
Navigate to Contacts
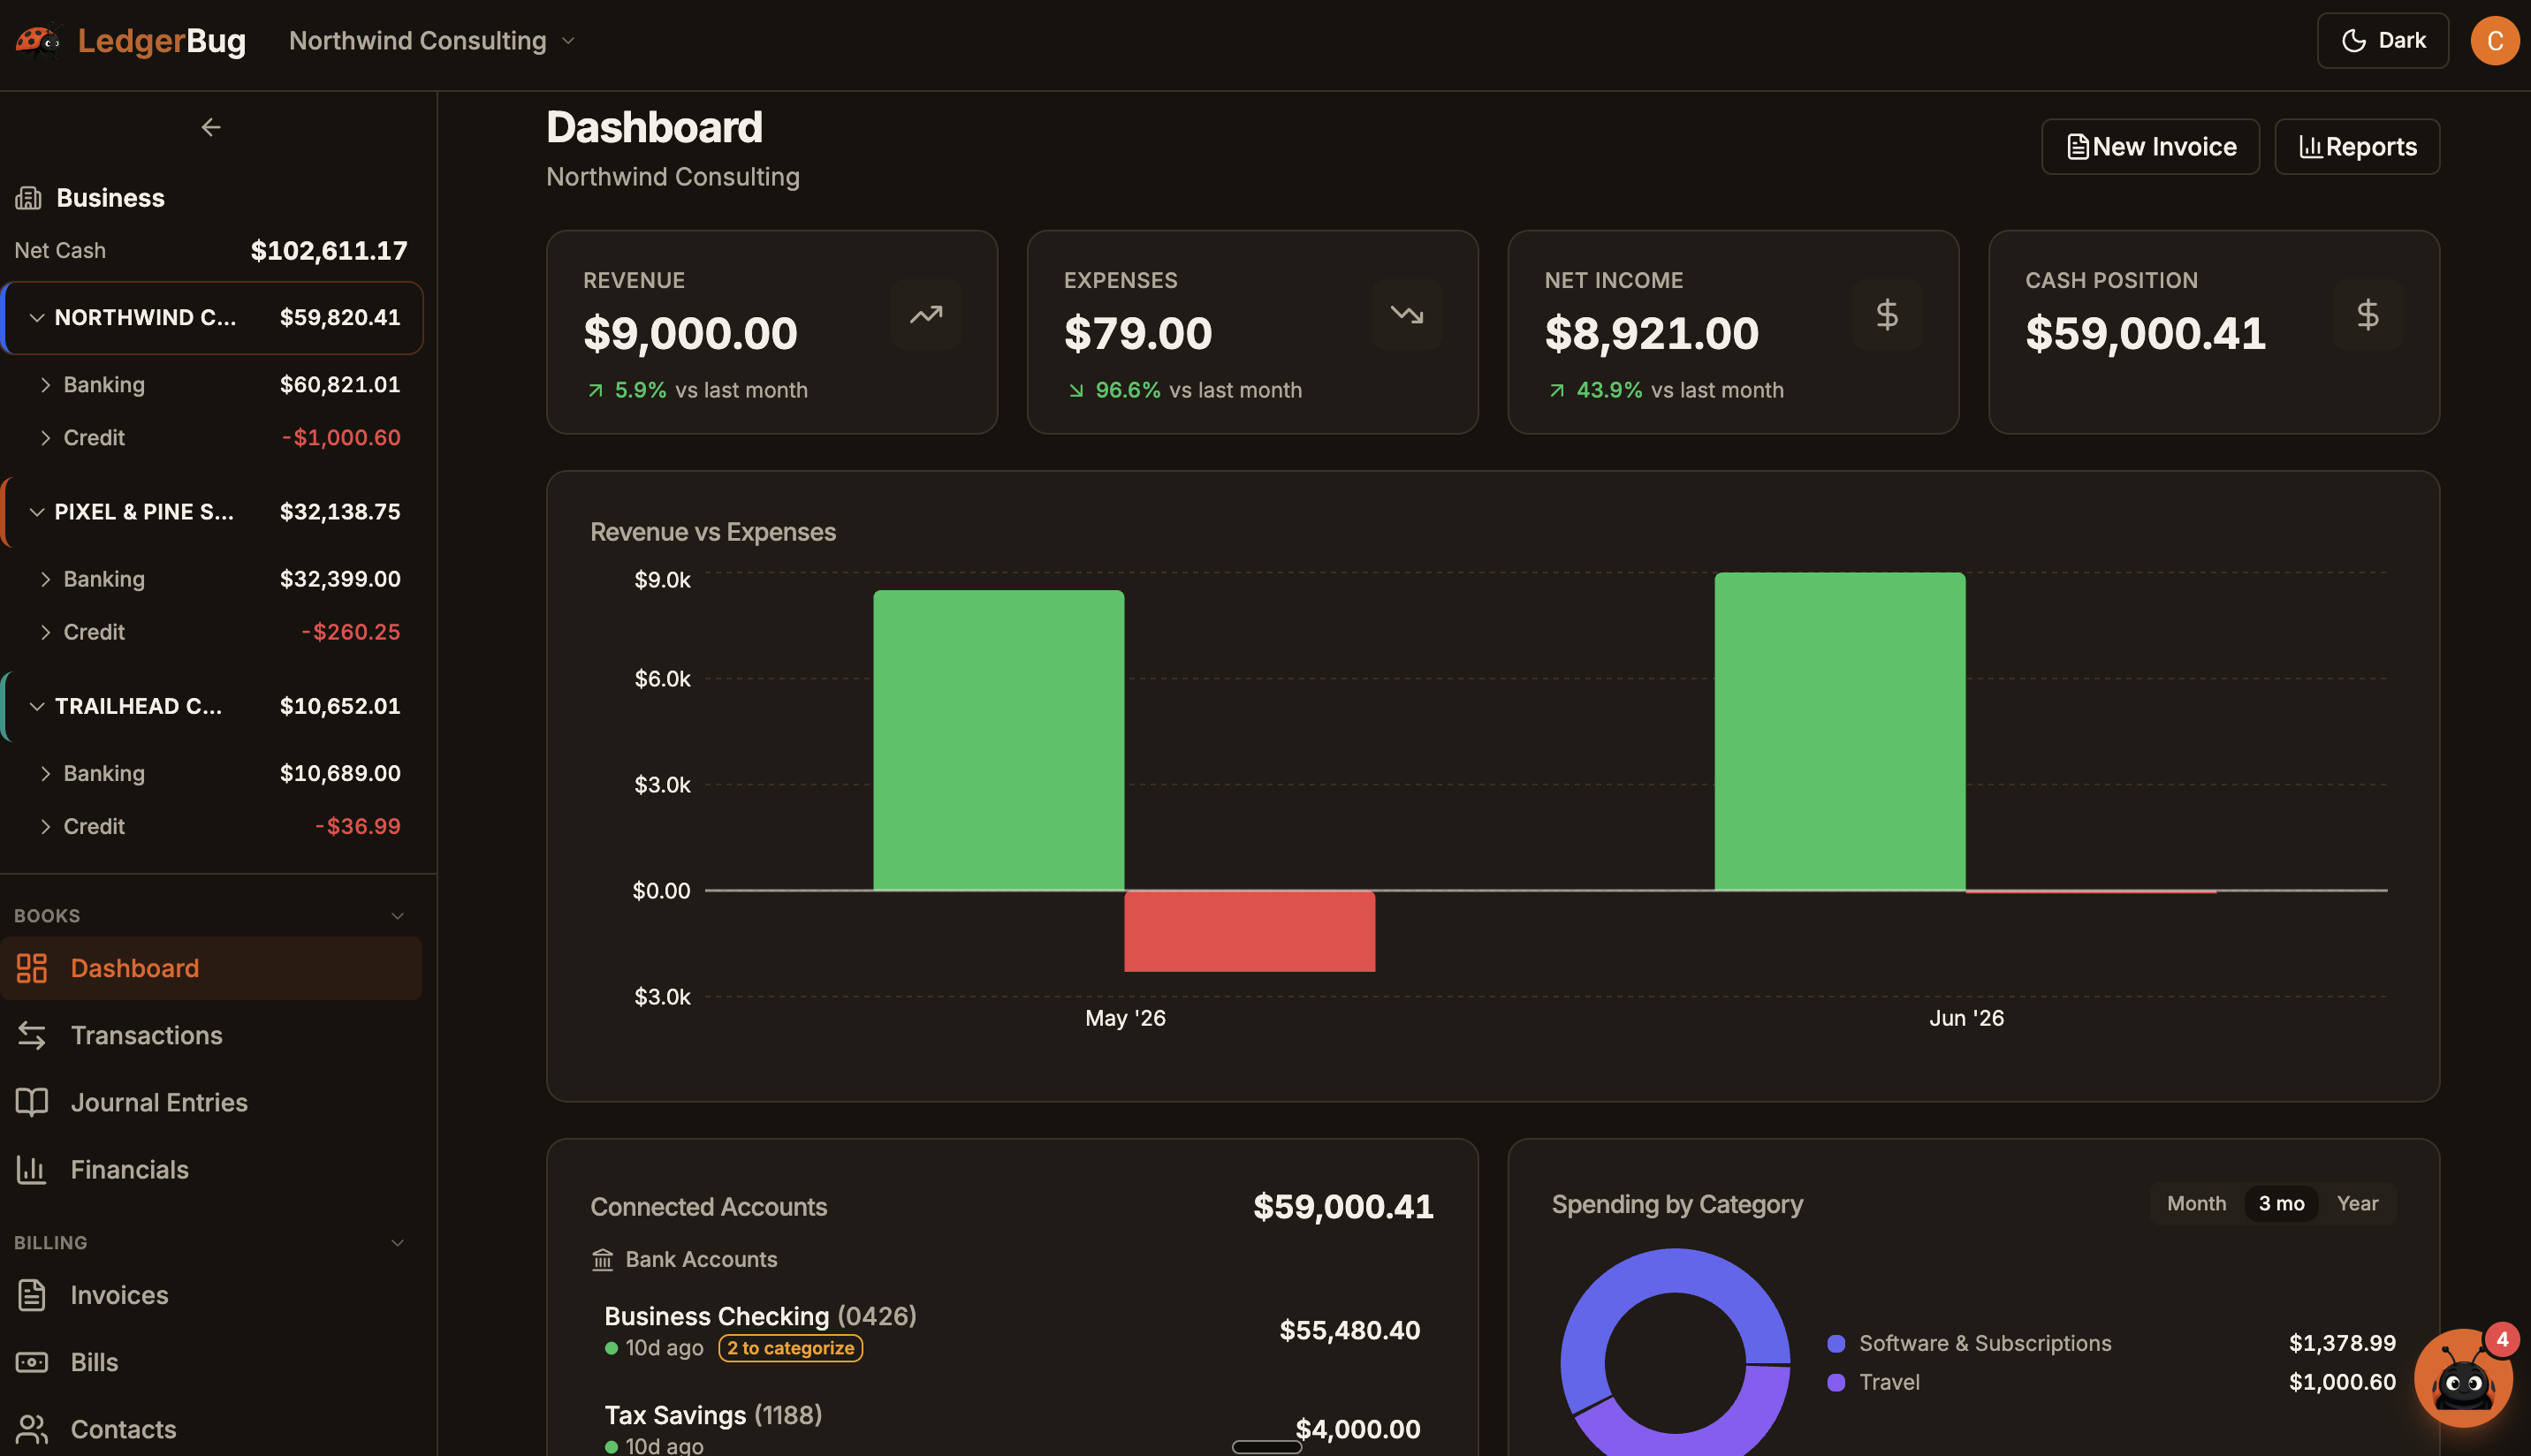[x=211, y=1429]
